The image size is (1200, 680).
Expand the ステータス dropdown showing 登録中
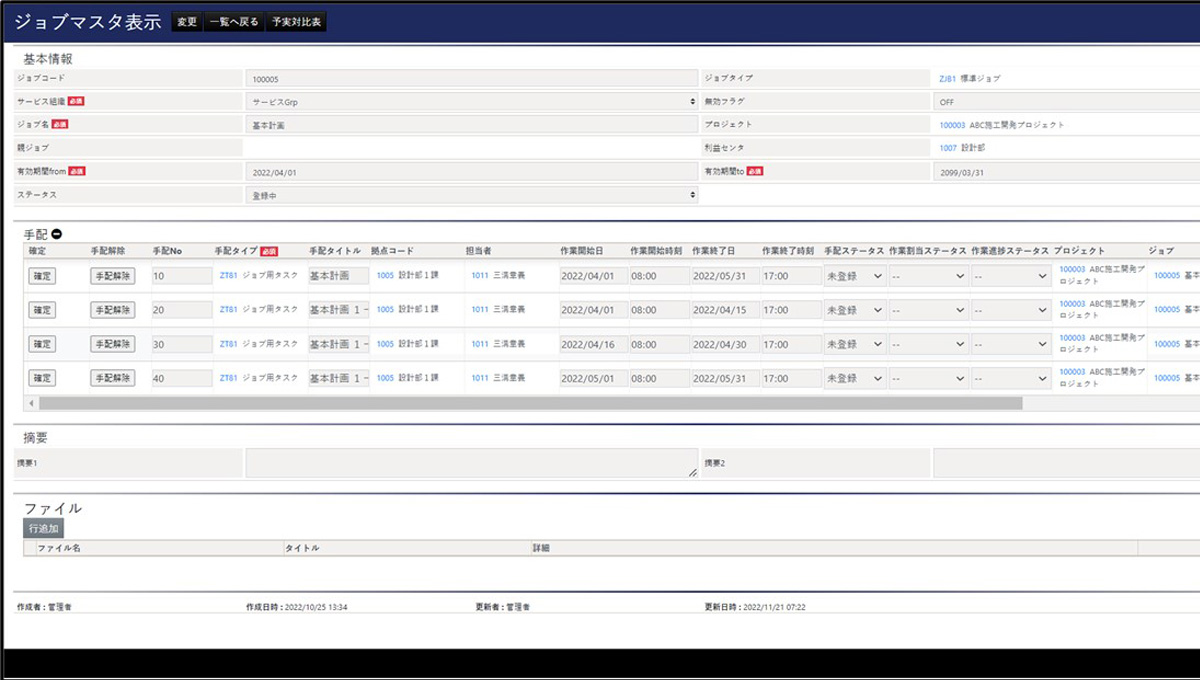pos(470,194)
